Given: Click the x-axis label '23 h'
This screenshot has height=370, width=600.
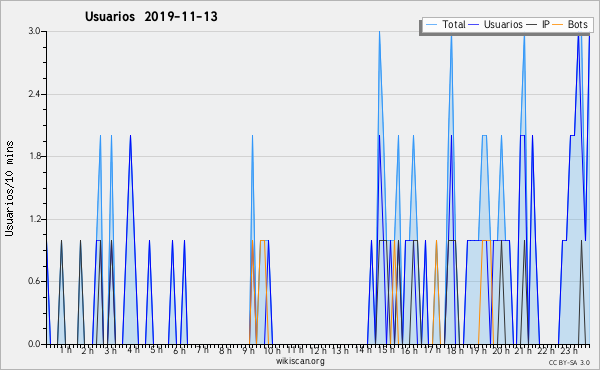Looking at the screenshot, I should point(569,350).
